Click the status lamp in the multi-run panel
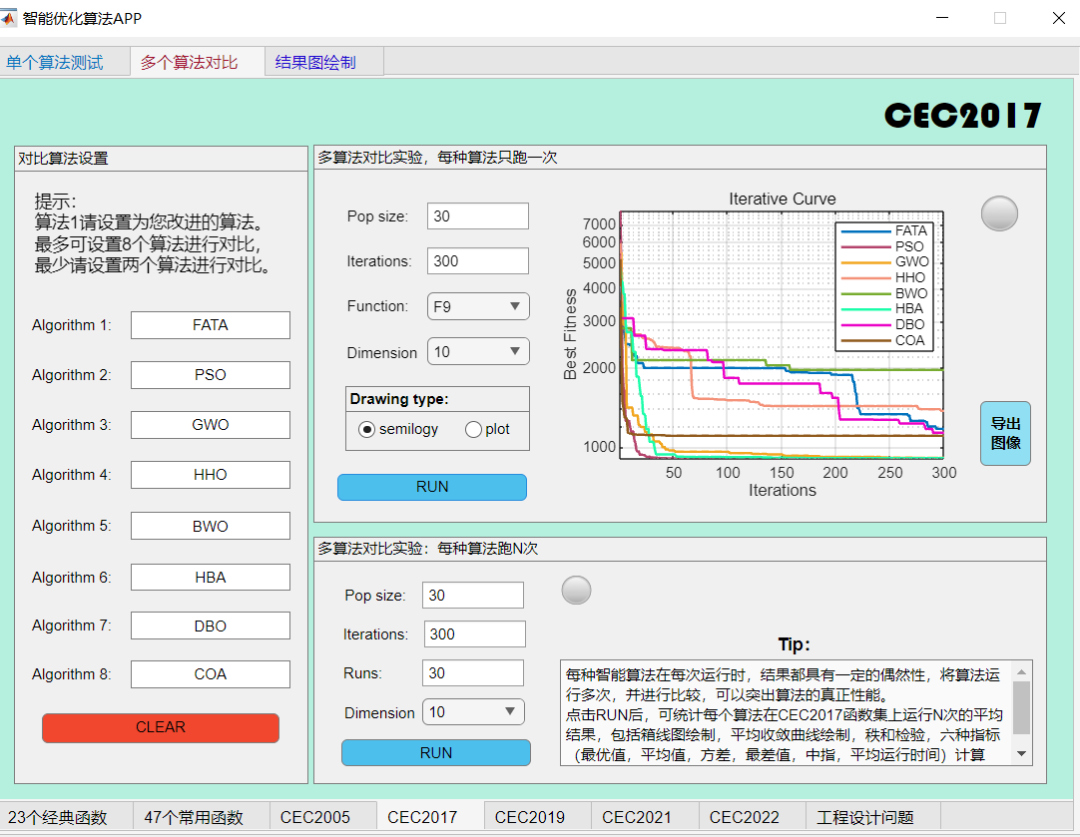 (x=577, y=590)
